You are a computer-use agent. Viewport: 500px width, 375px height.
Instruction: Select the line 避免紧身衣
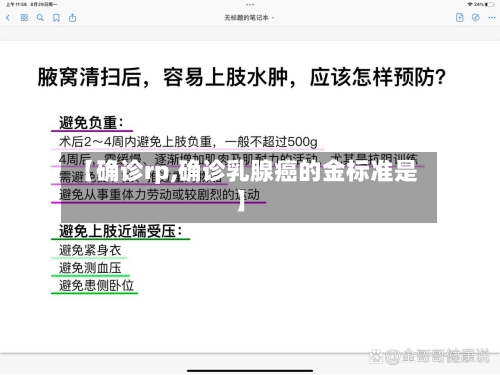(90, 250)
